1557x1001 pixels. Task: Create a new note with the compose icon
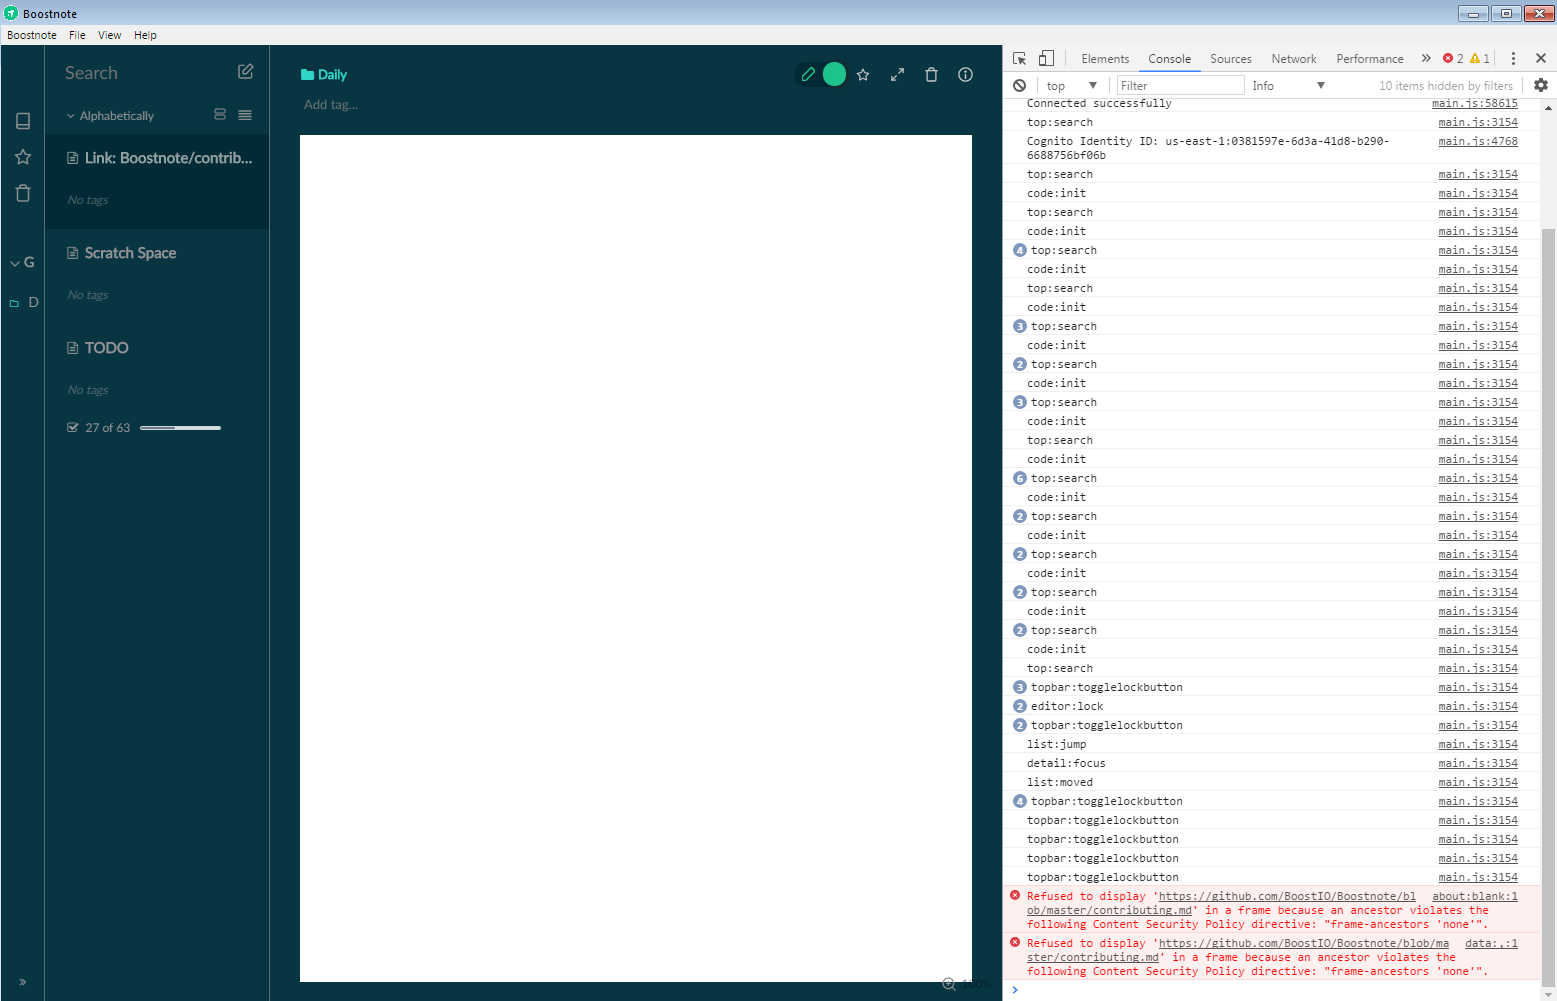click(x=245, y=72)
